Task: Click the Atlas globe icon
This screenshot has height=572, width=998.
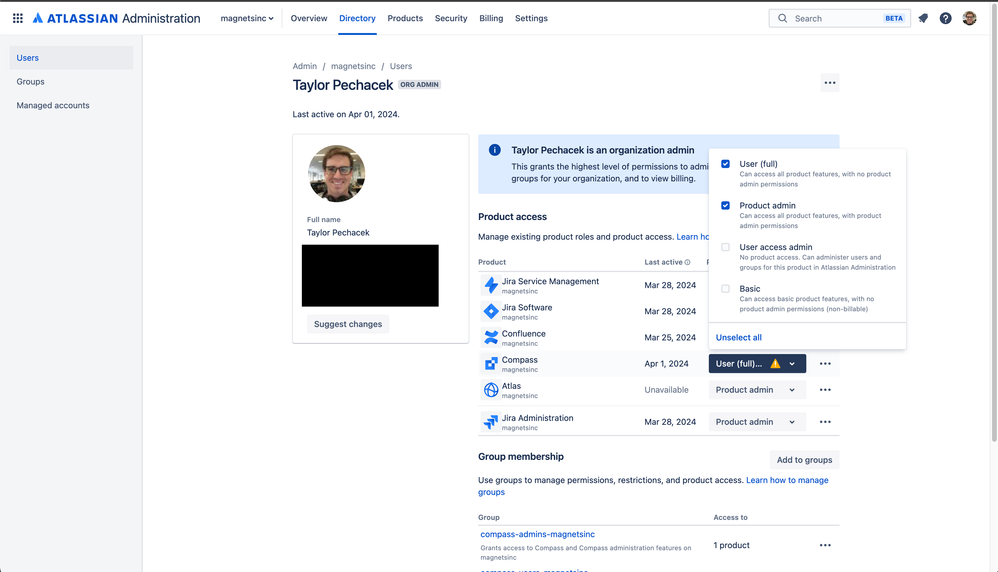Action: pos(491,389)
